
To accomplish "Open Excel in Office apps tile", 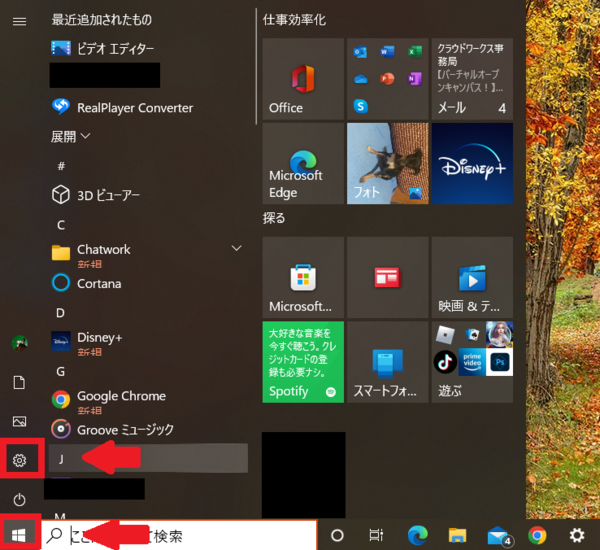I will [x=414, y=51].
